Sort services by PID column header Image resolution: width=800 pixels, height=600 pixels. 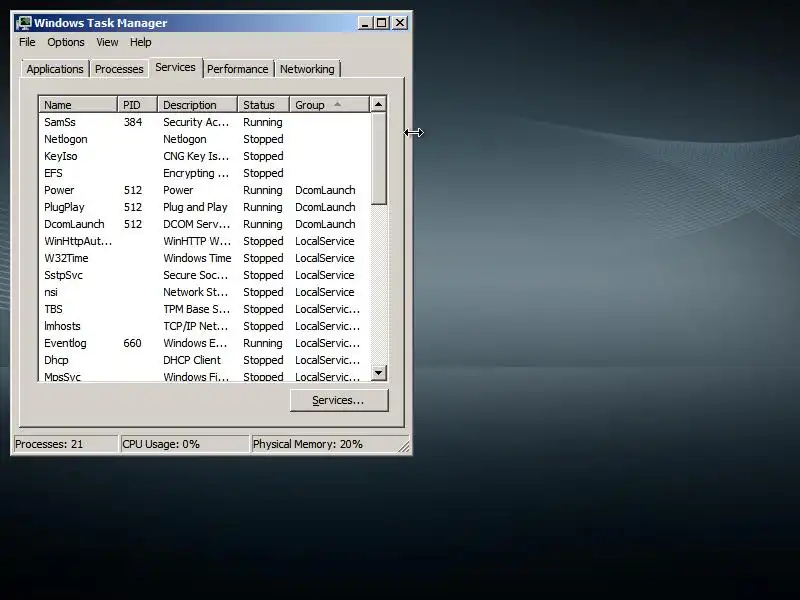click(137, 105)
